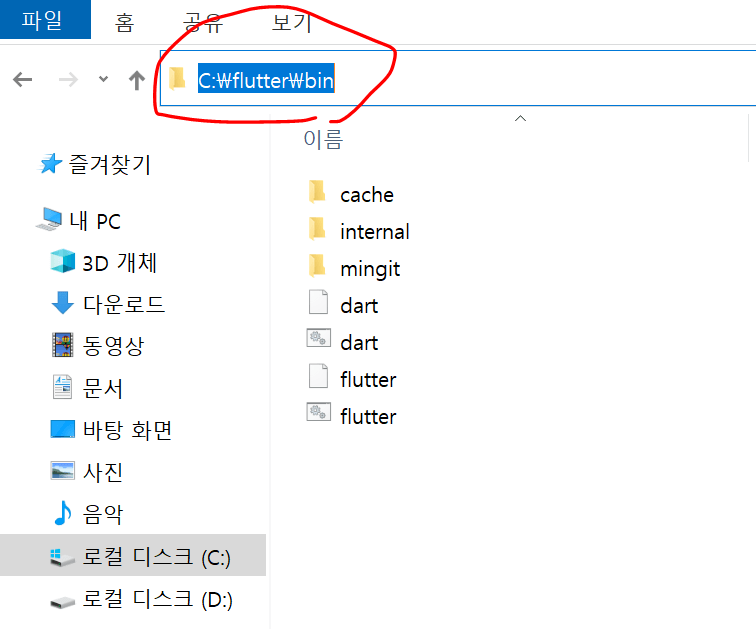Open 바탕 화면 in the sidebar
The height and width of the screenshot is (629, 756).
[127, 430]
